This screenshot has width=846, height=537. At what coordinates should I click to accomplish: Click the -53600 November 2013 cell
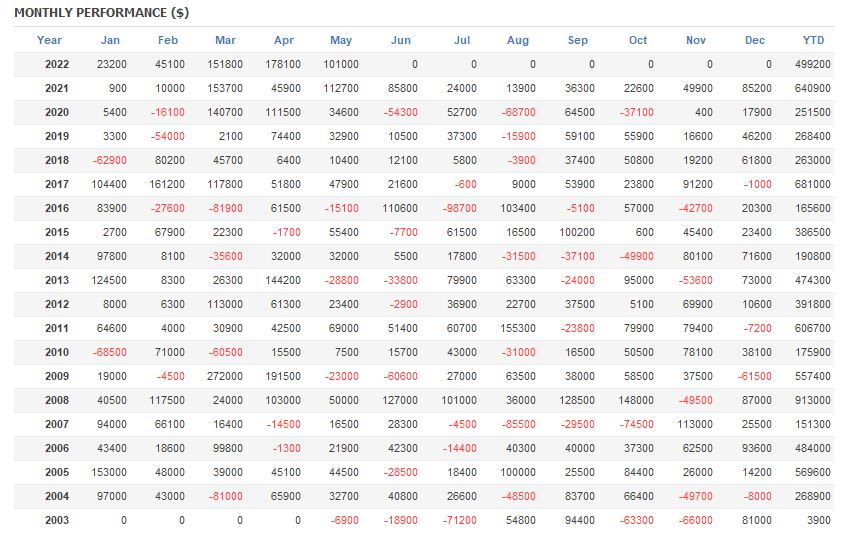click(x=695, y=280)
